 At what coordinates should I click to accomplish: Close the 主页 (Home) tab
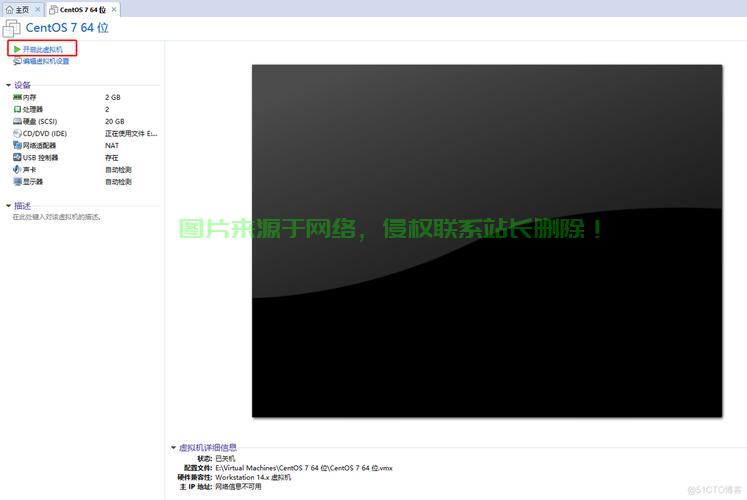pyautogui.click(x=38, y=9)
